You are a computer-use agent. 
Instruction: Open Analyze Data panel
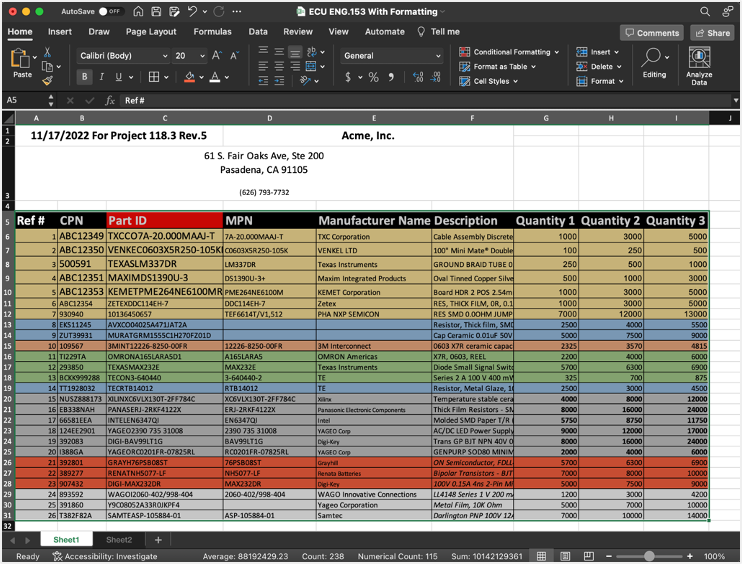[x=699, y=66]
